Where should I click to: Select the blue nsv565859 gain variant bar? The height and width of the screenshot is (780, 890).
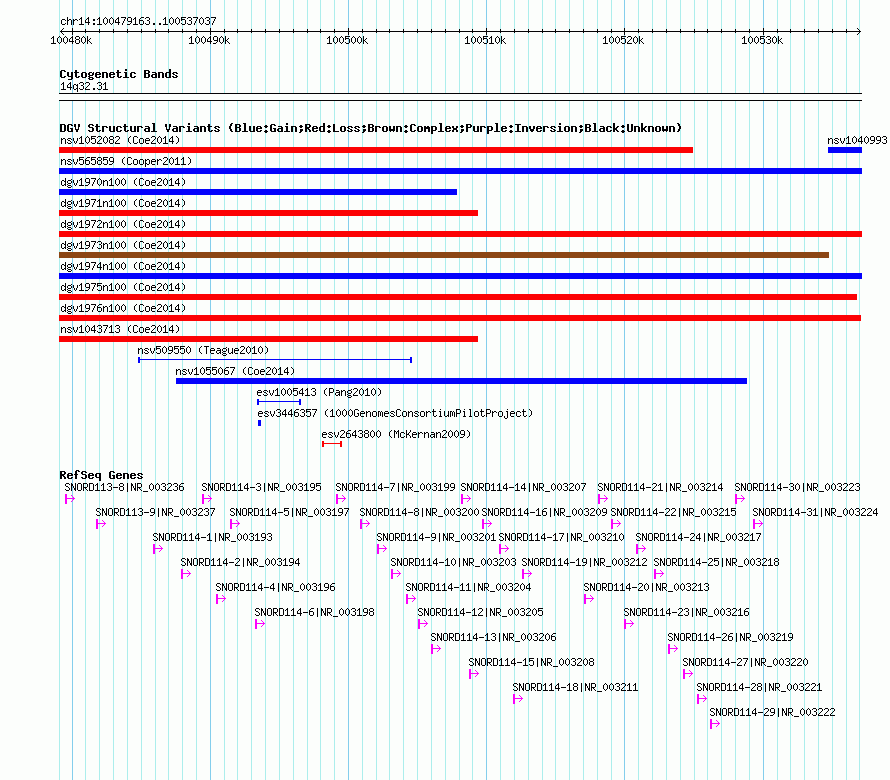coord(460,171)
